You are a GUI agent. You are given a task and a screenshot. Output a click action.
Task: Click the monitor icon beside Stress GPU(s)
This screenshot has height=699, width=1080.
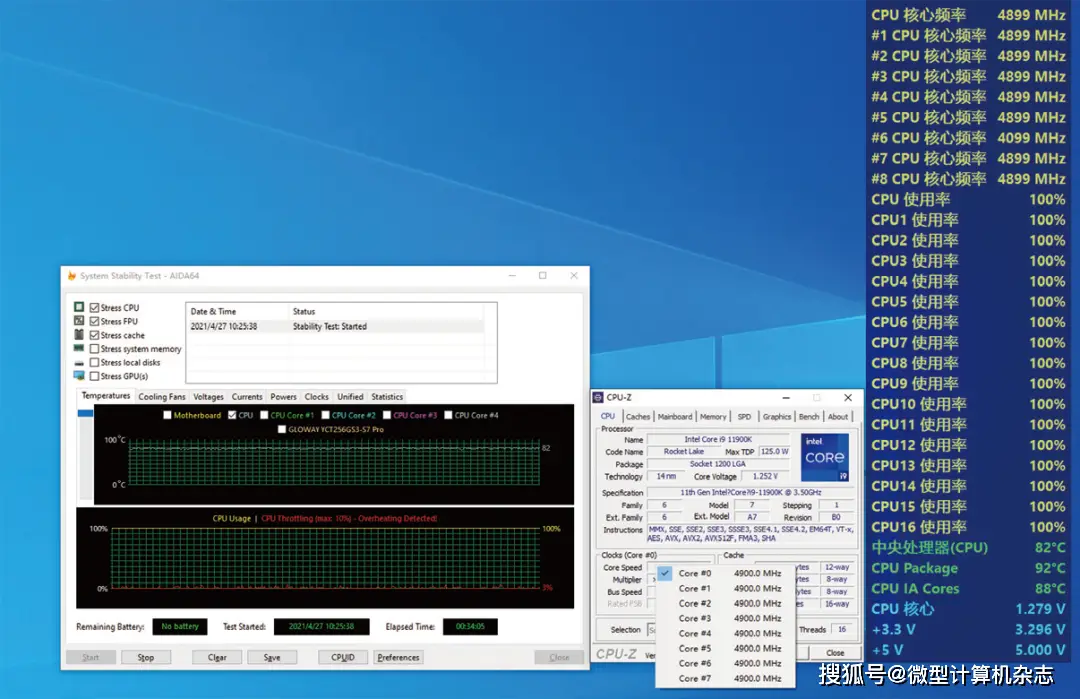[79, 376]
